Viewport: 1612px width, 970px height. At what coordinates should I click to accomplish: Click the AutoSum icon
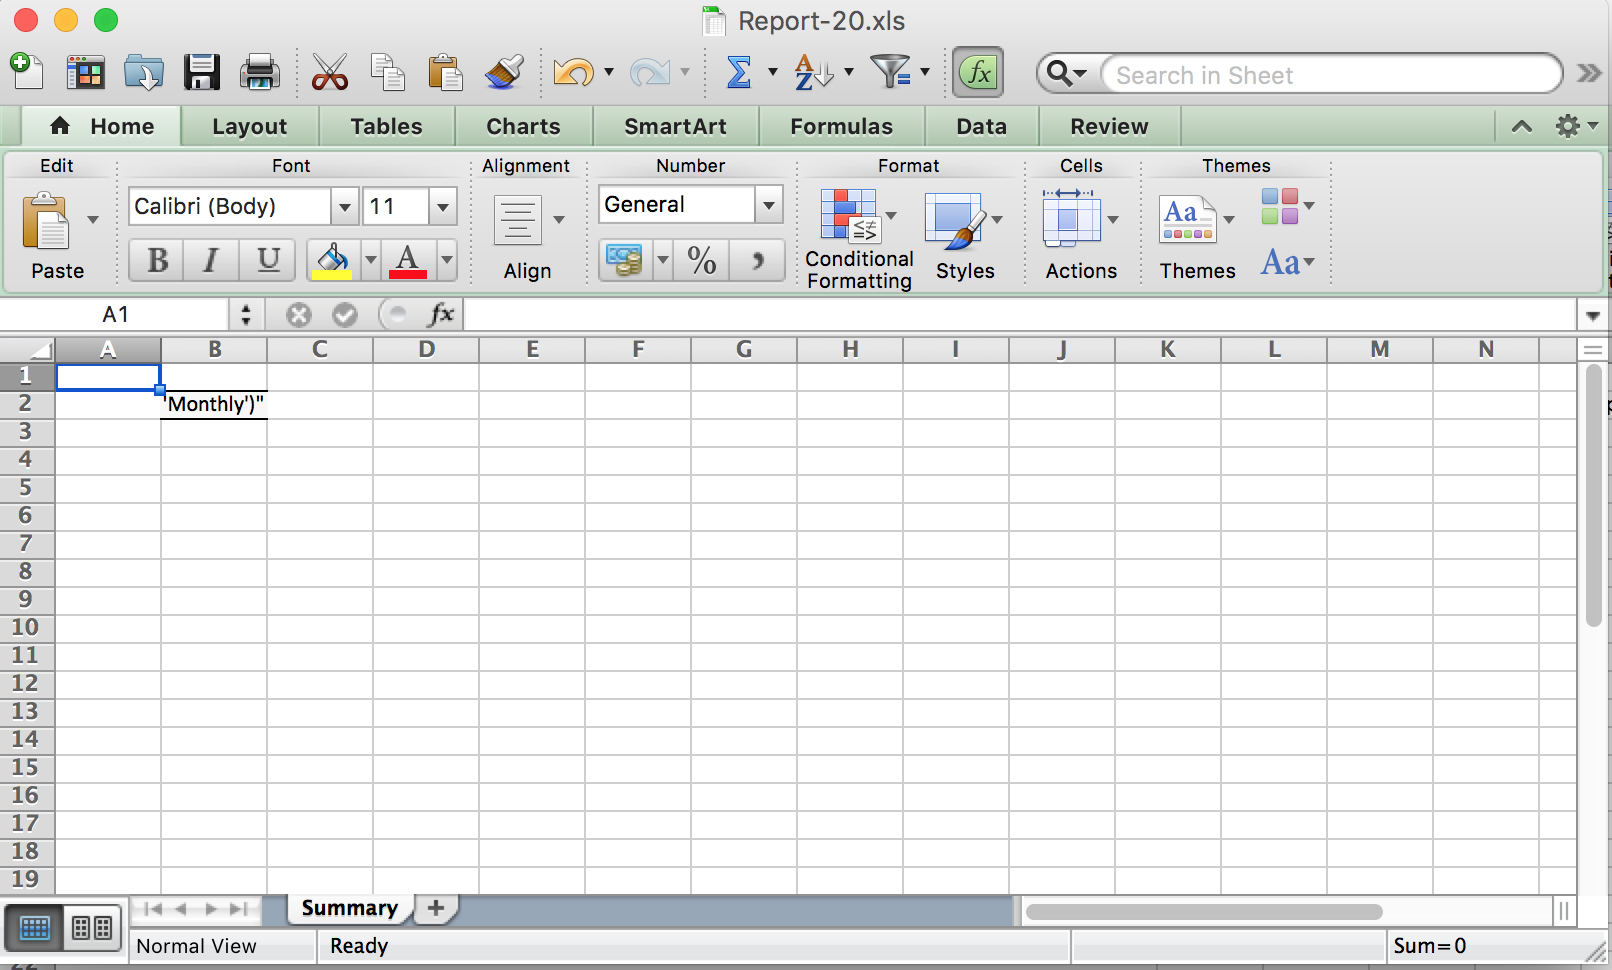(x=740, y=72)
